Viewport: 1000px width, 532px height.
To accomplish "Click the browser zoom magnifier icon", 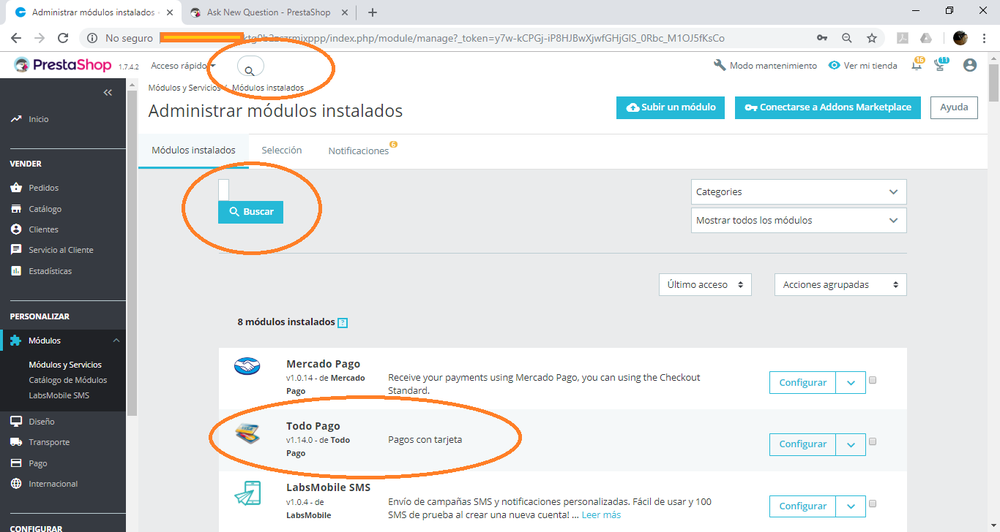I will pos(847,38).
